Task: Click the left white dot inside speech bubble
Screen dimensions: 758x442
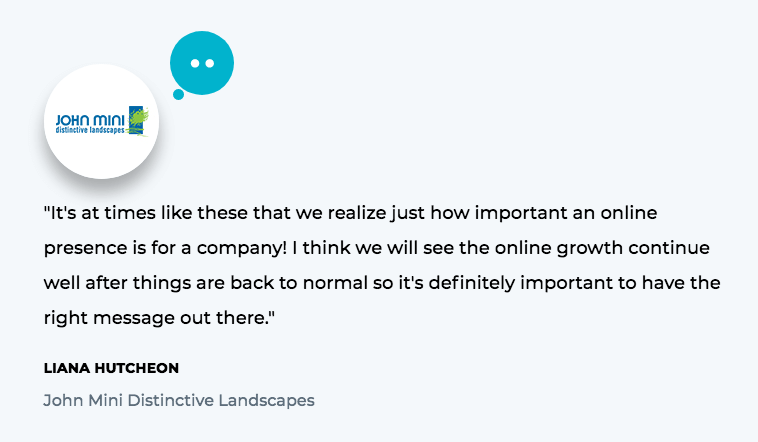Action: 195,62
